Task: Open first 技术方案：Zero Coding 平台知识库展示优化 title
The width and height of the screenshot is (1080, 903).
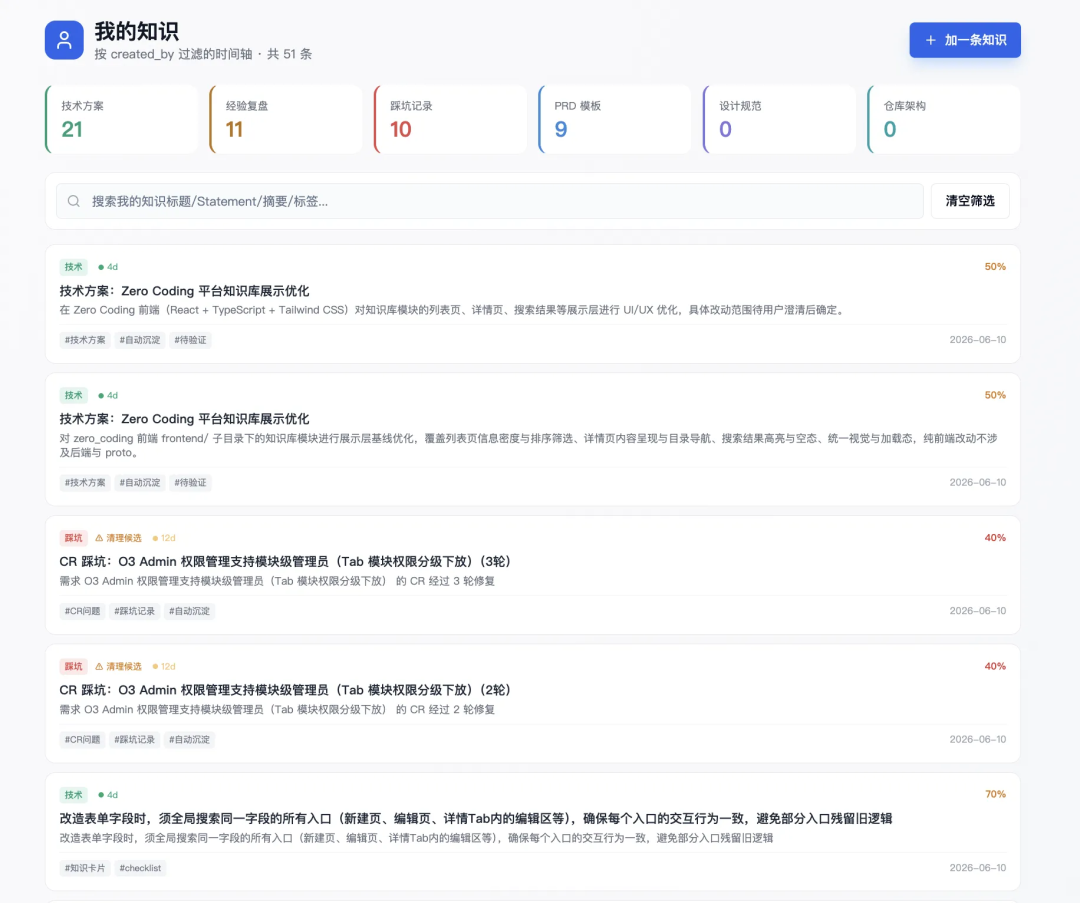Action: click(184, 291)
